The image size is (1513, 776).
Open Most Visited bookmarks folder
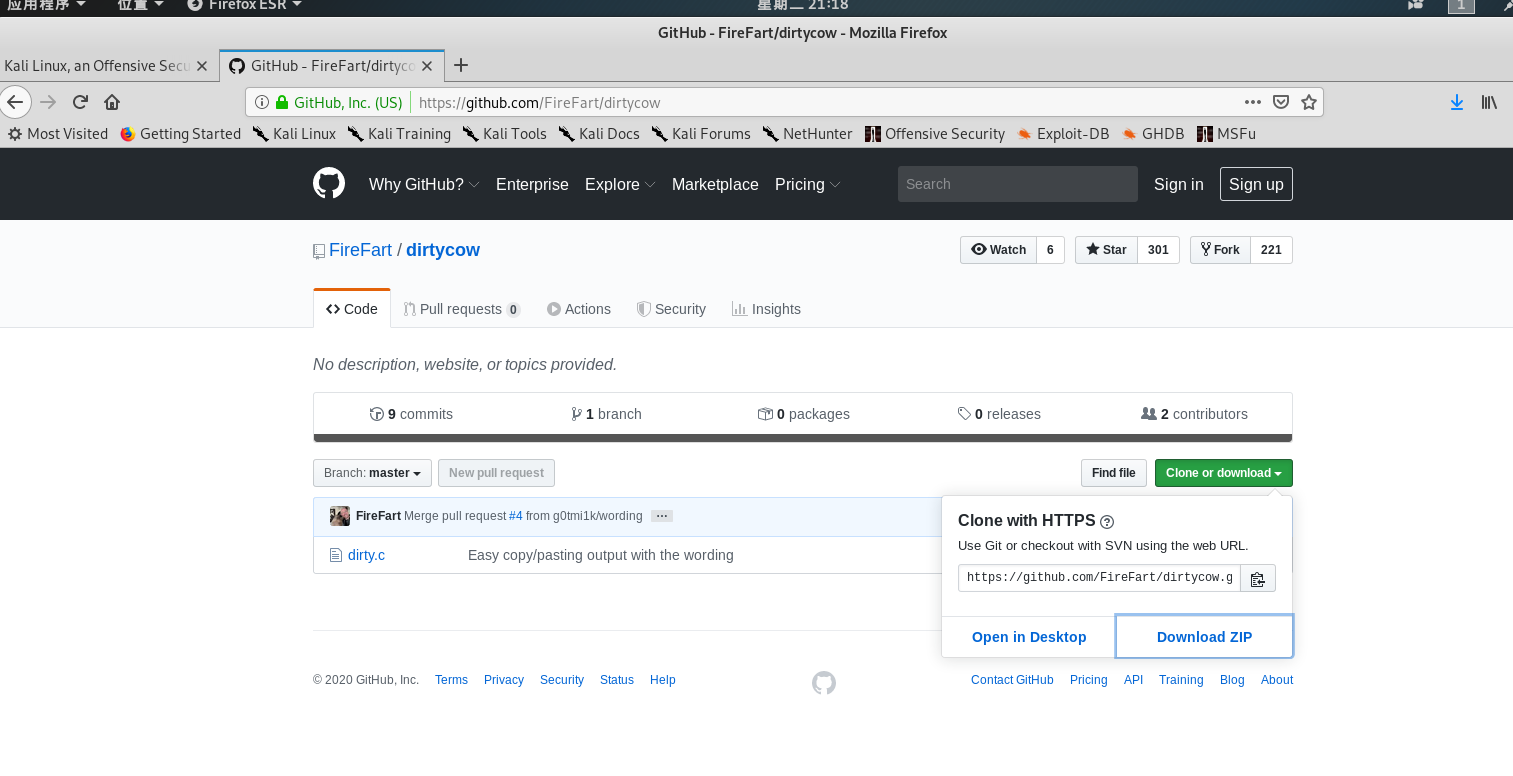tap(58, 133)
